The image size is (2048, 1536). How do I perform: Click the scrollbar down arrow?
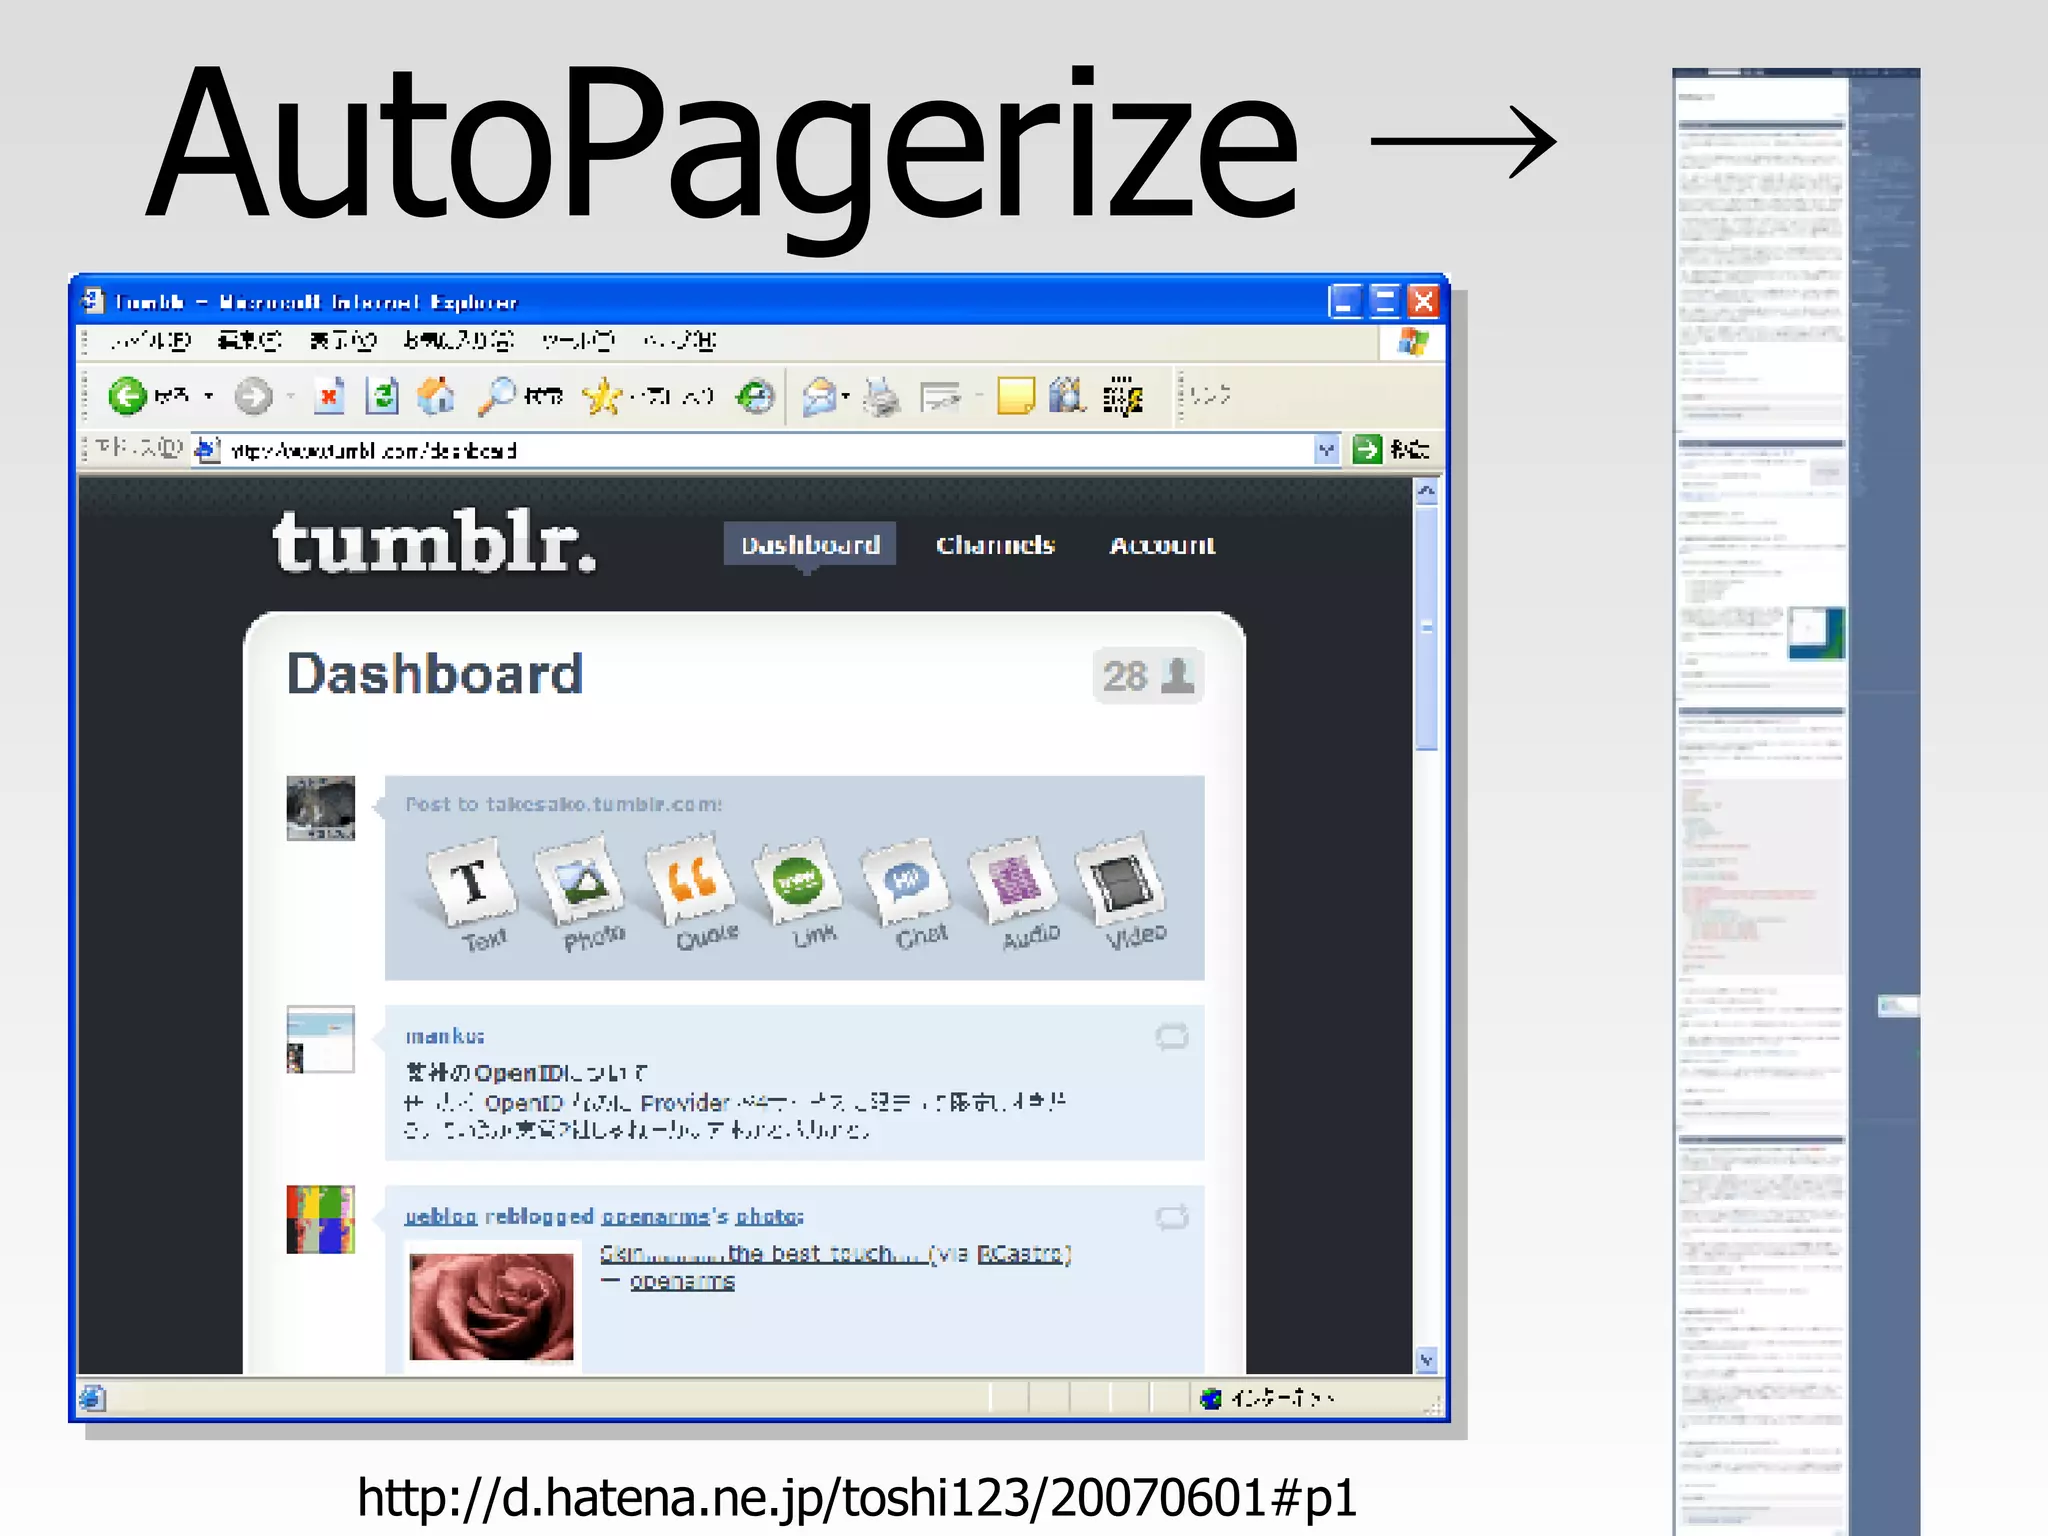tap(1427, 1360)
